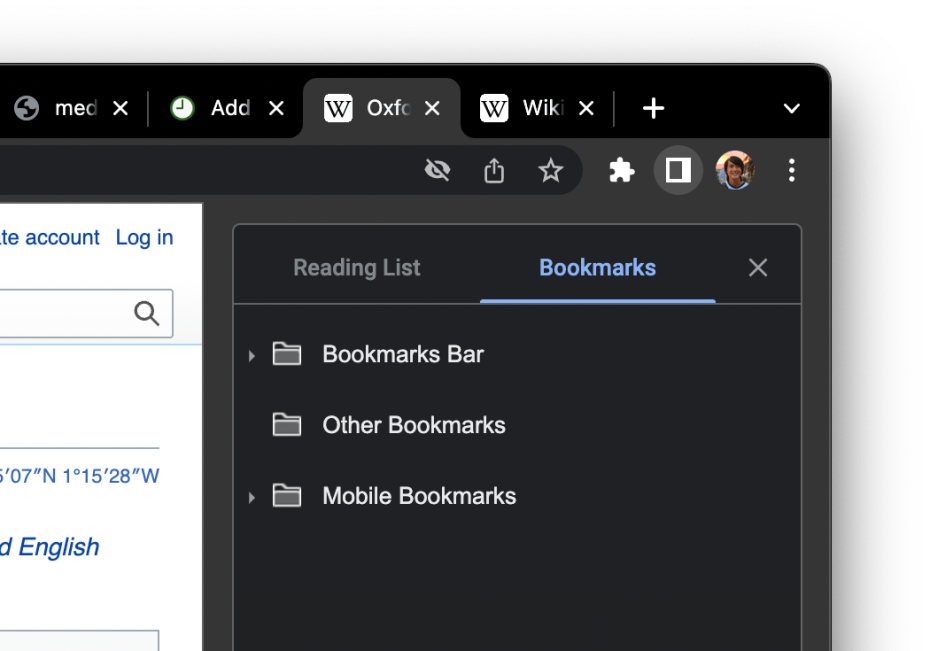Image resolution: width=930 pixels, height=651 pixels.
Task: Click the Share page icon
Action: [494, 171]
